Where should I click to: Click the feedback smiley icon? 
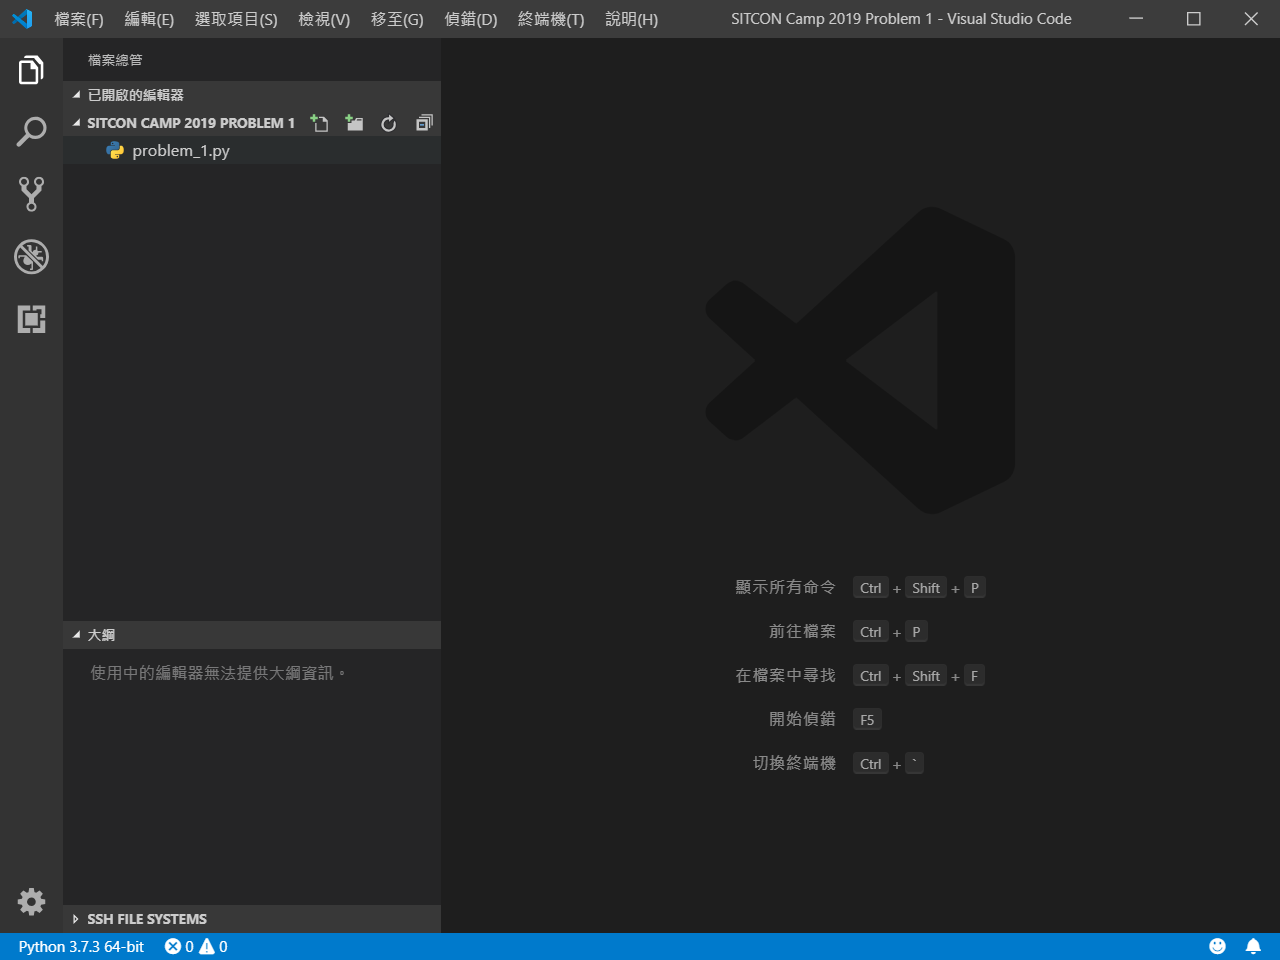[x=1217, y=946]
